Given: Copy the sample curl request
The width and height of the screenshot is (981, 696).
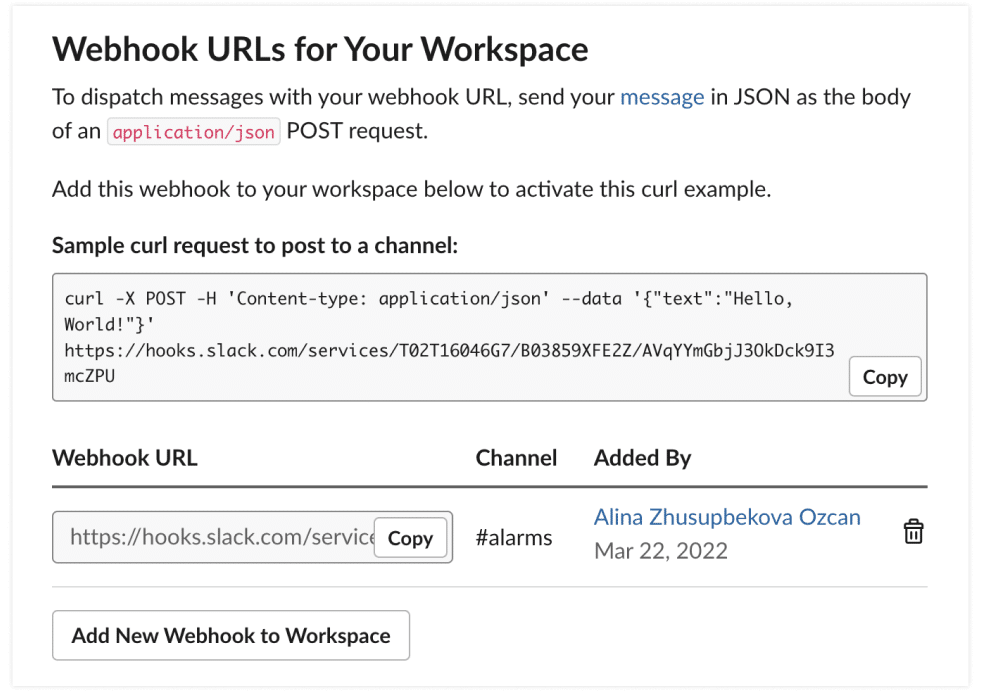Looking at the screenshot, I should click(884, 377).
